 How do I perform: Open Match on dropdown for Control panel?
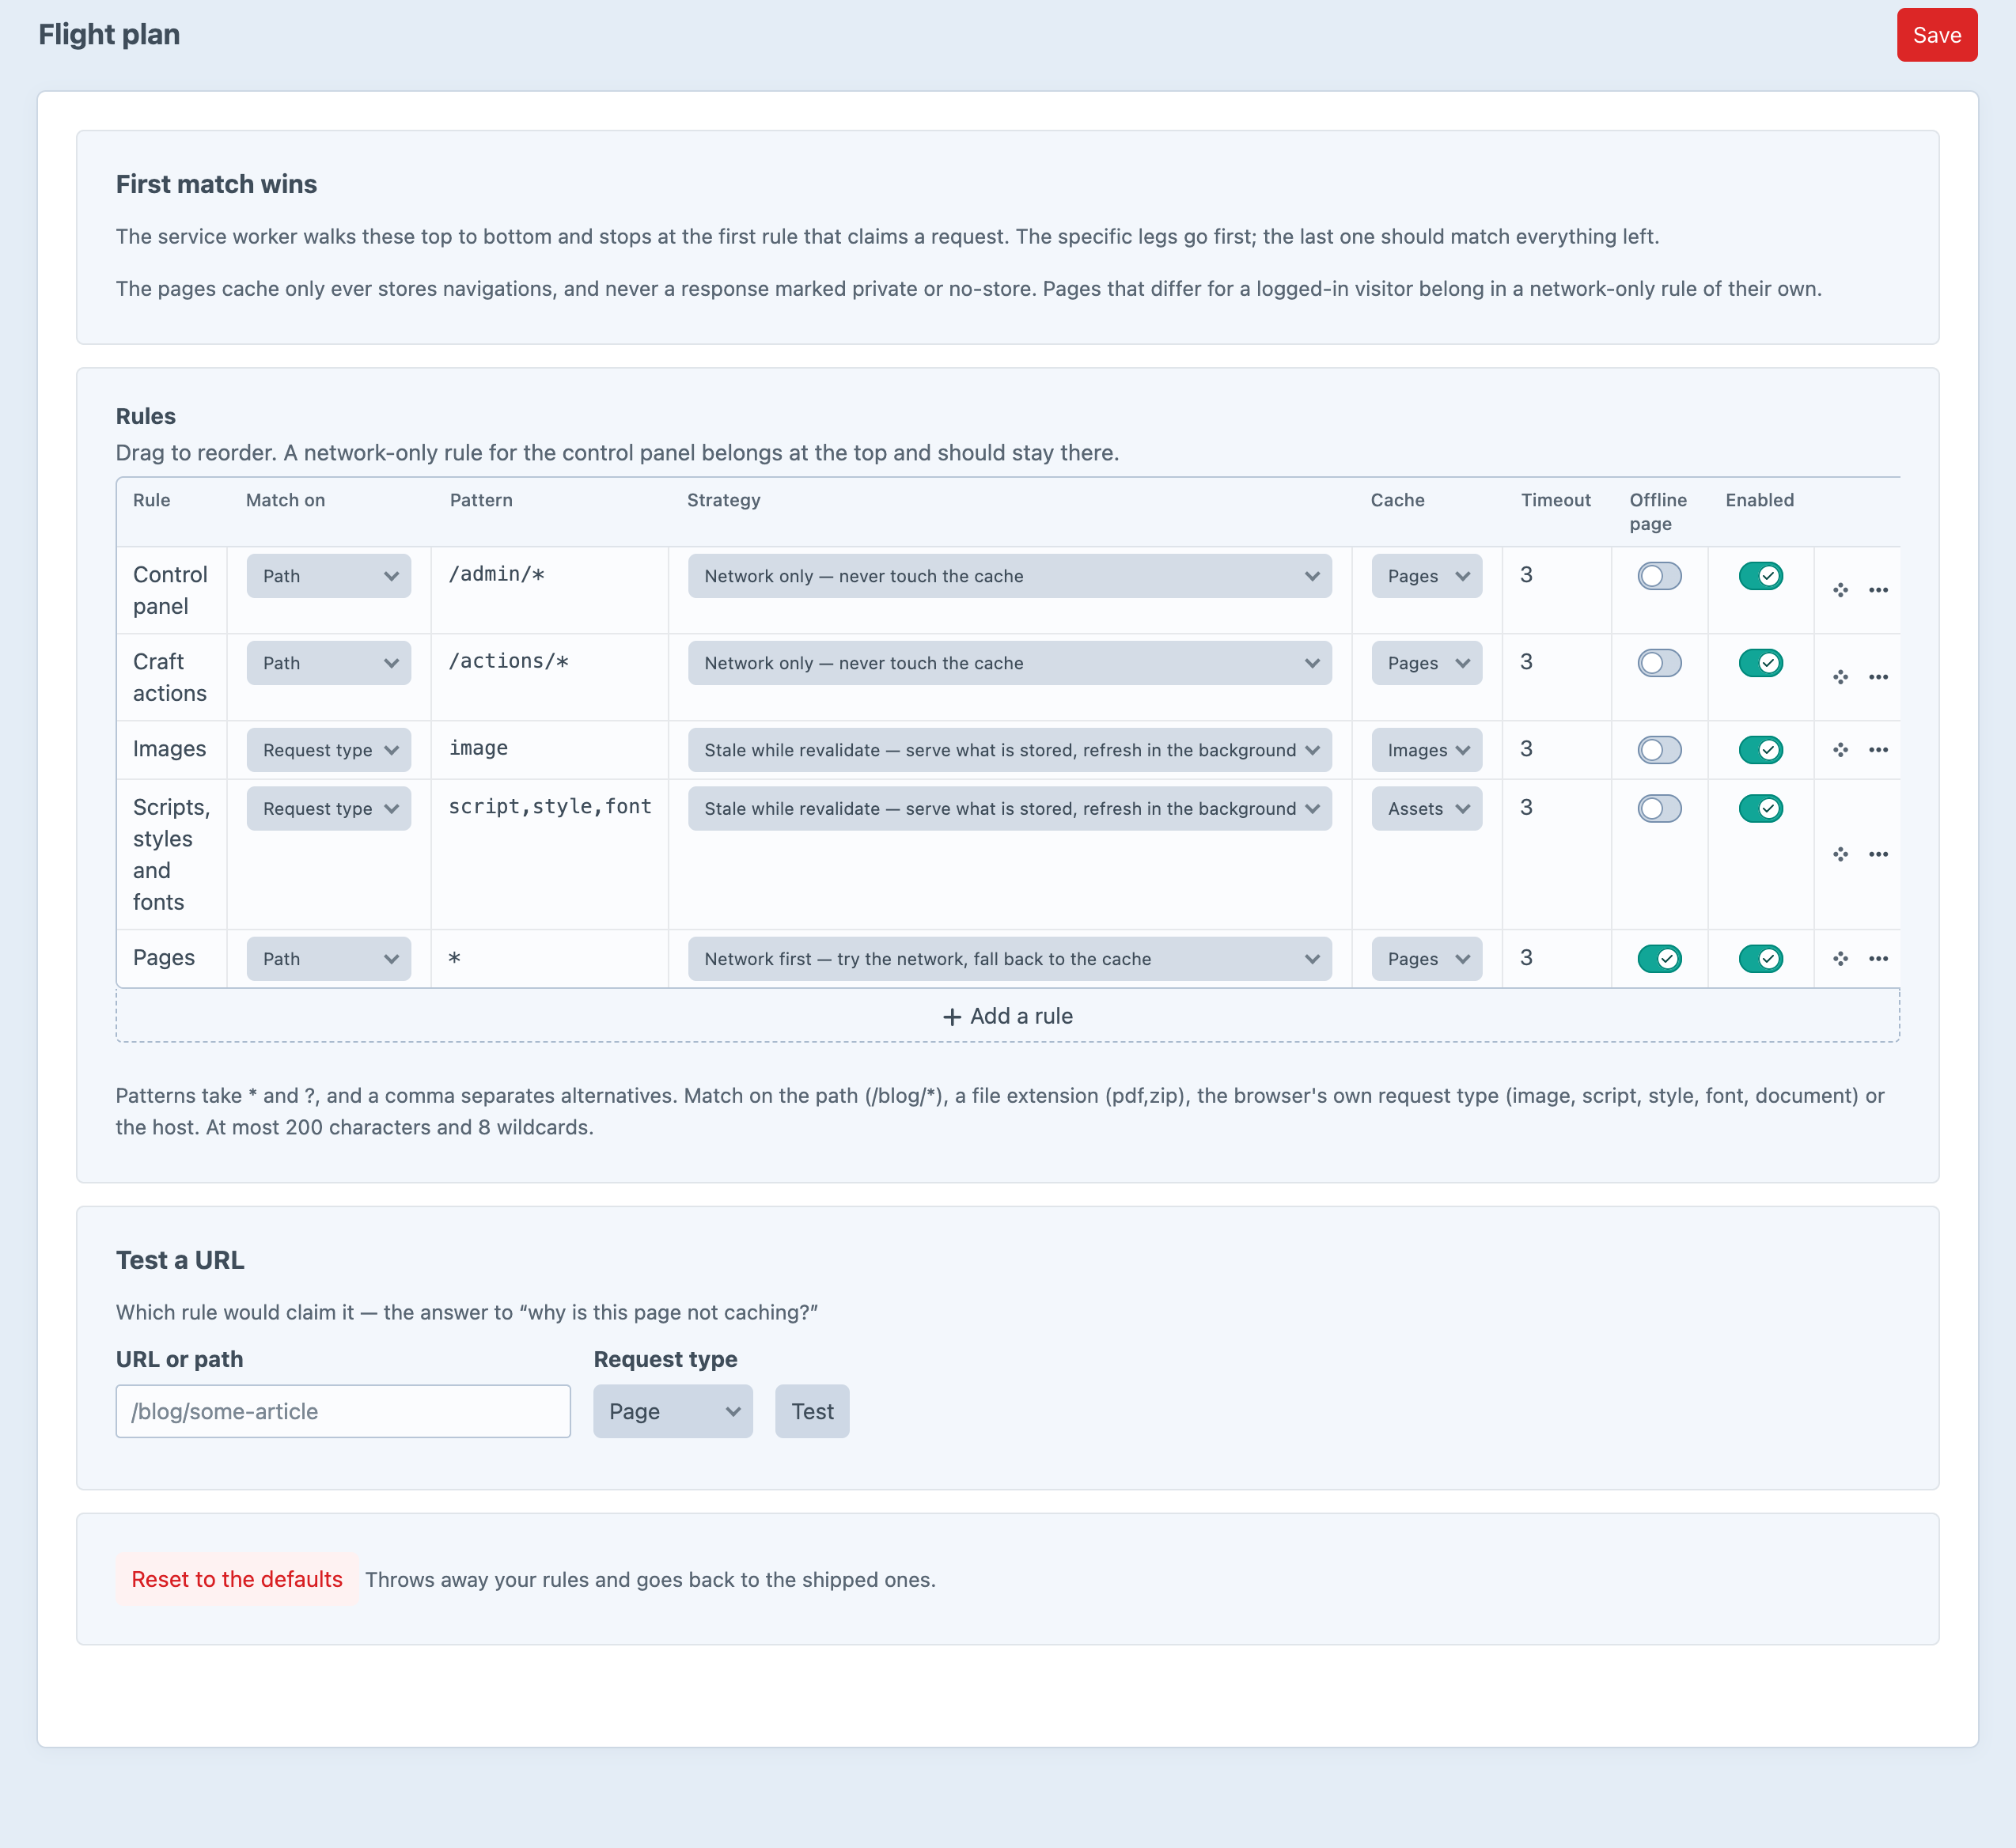329,576
